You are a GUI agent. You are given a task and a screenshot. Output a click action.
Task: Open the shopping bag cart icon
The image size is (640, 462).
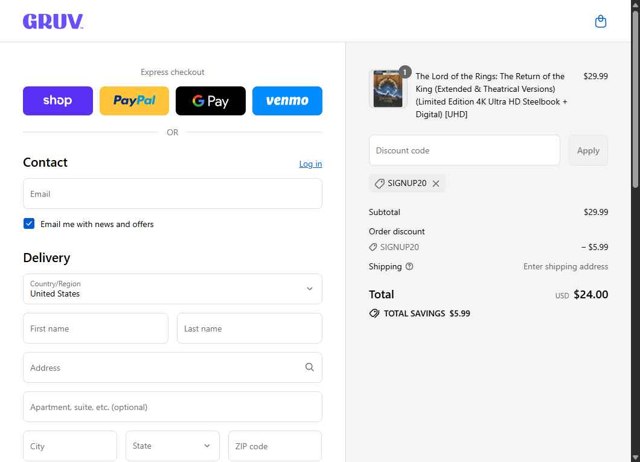pos(600,21)
